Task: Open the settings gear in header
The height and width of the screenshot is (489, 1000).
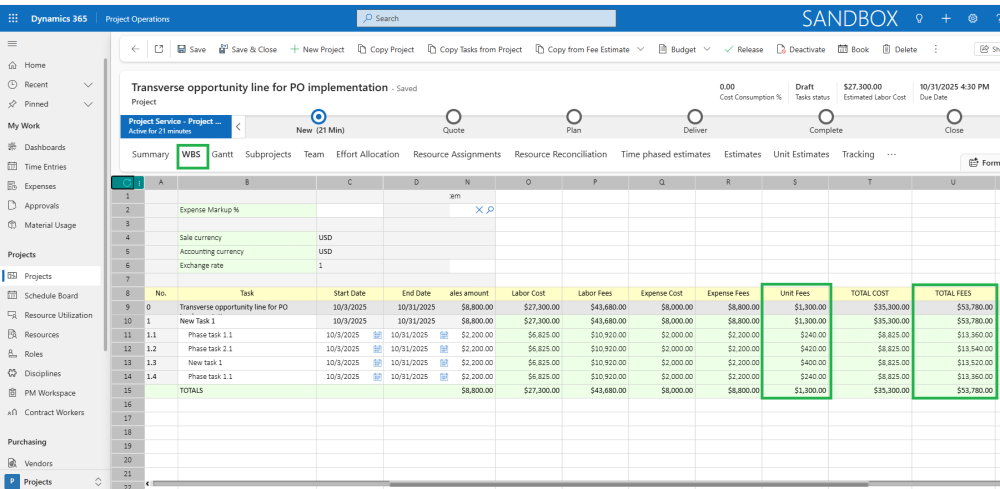Action: (972, 18)
